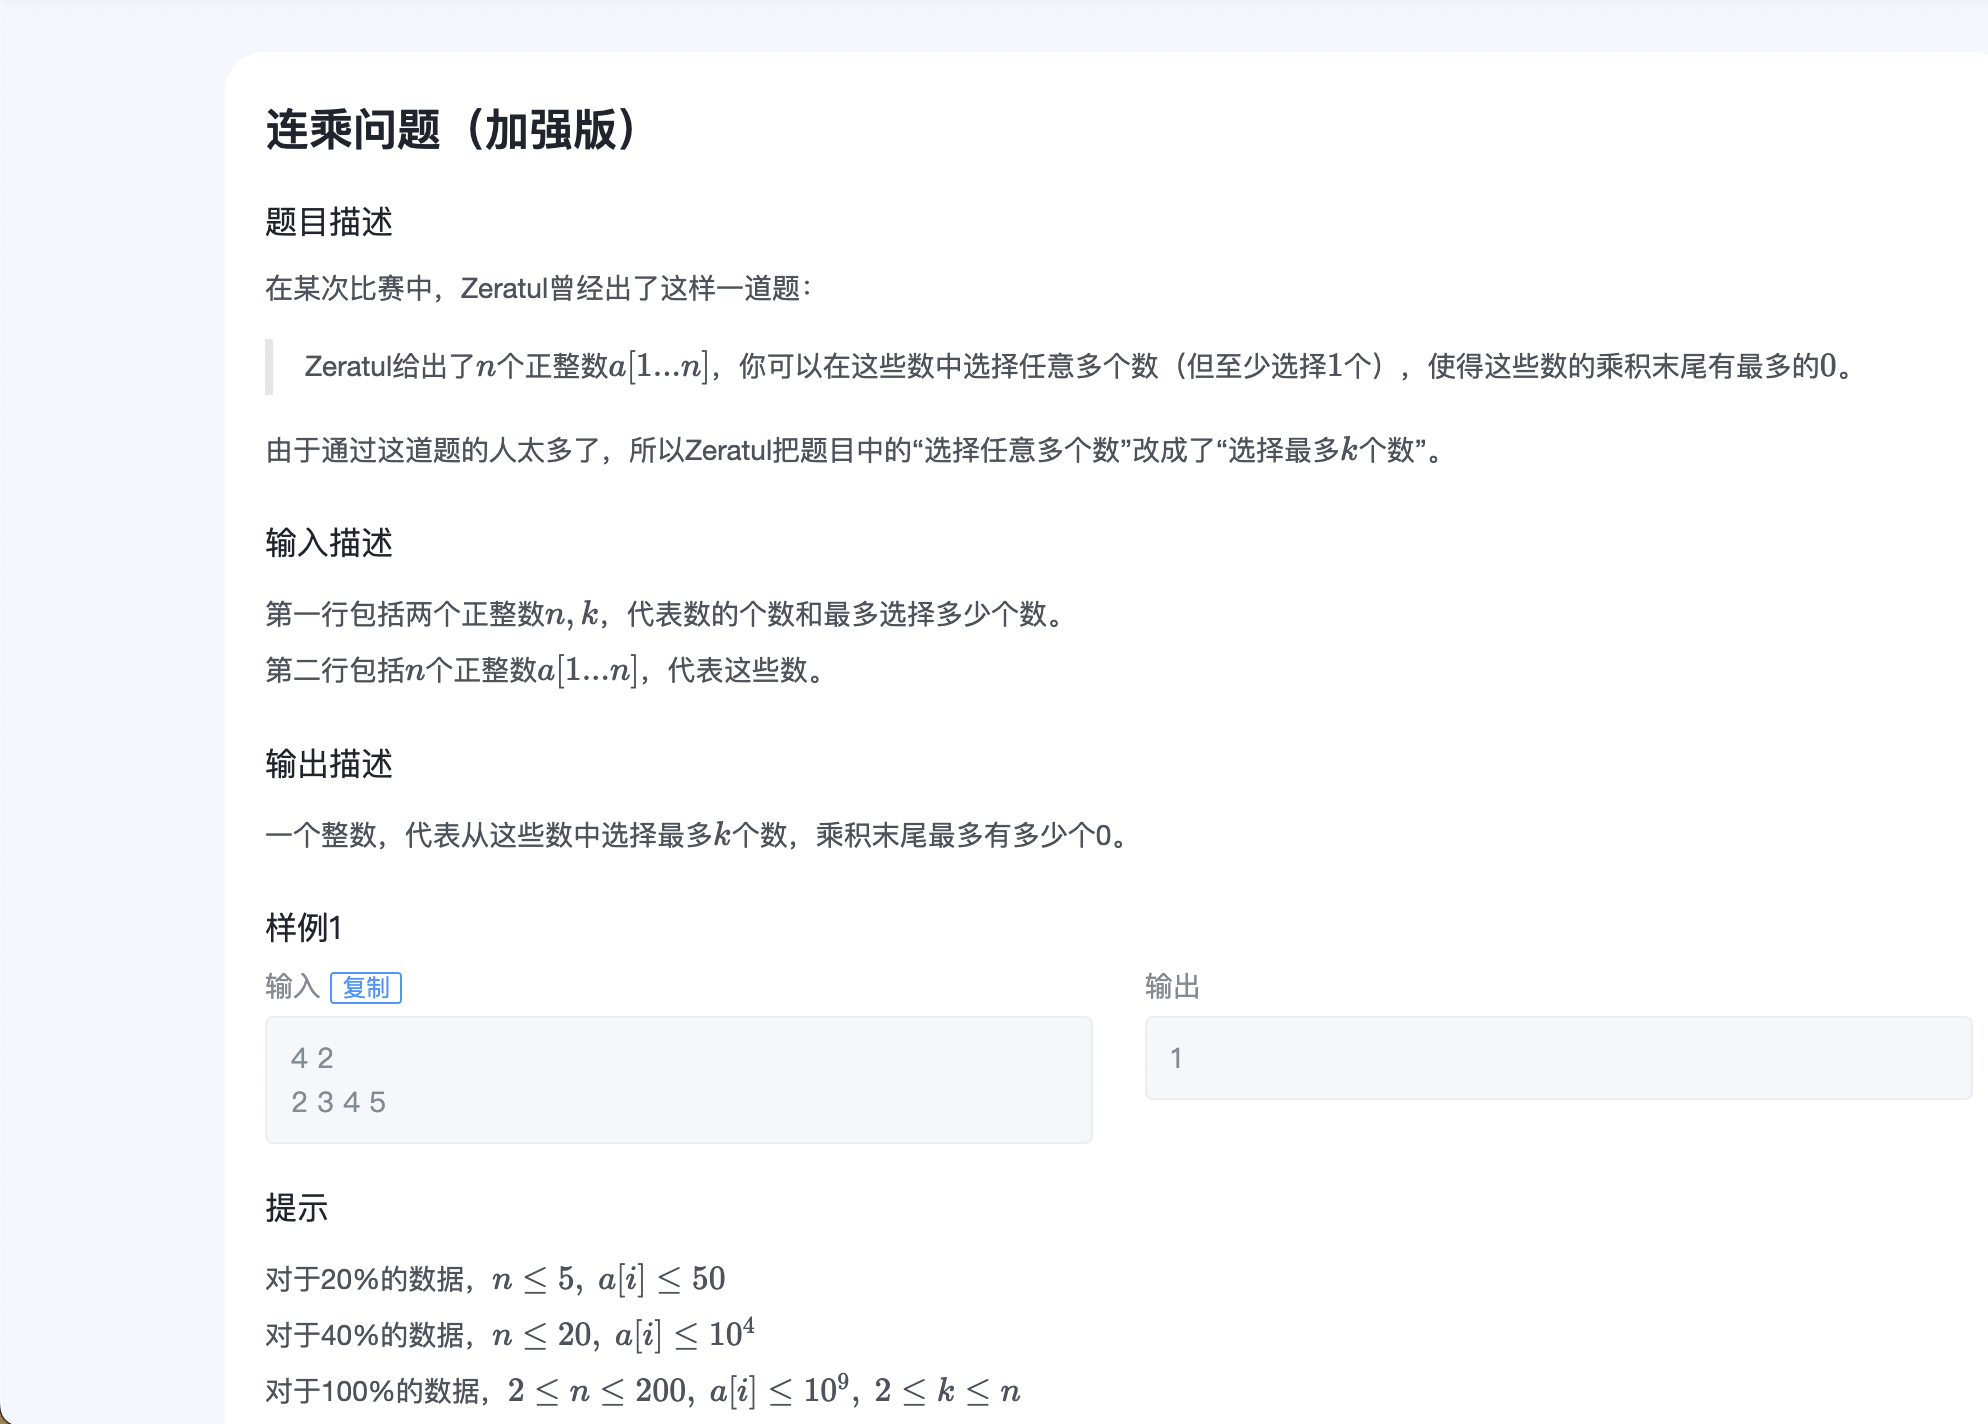Click the 提示 section heading
Screen dimensions: 1988x1424
pyautogui.click(x=297, y=1208)
